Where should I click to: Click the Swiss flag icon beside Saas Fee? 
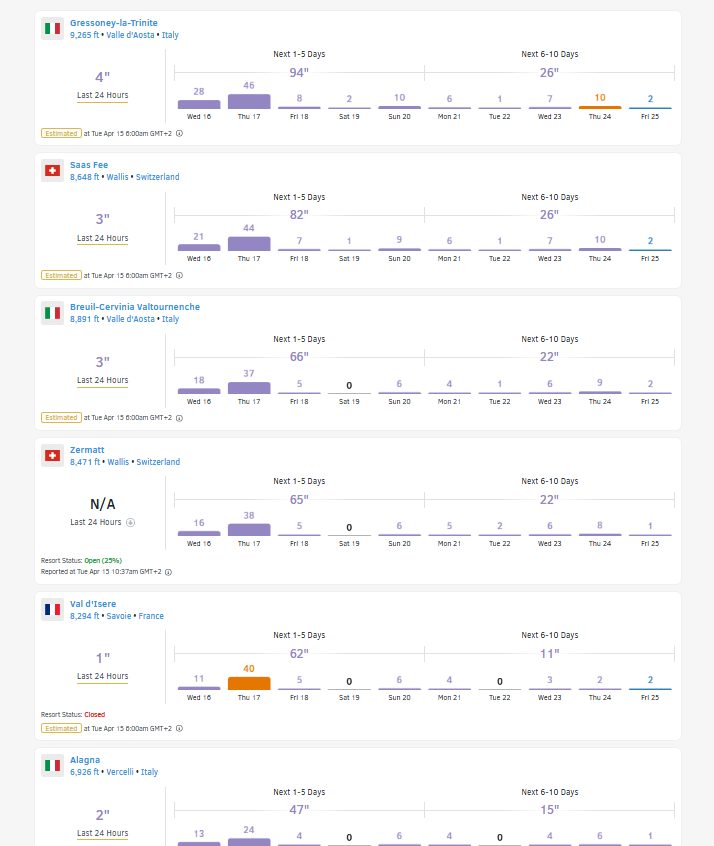[x=52, y=171]
